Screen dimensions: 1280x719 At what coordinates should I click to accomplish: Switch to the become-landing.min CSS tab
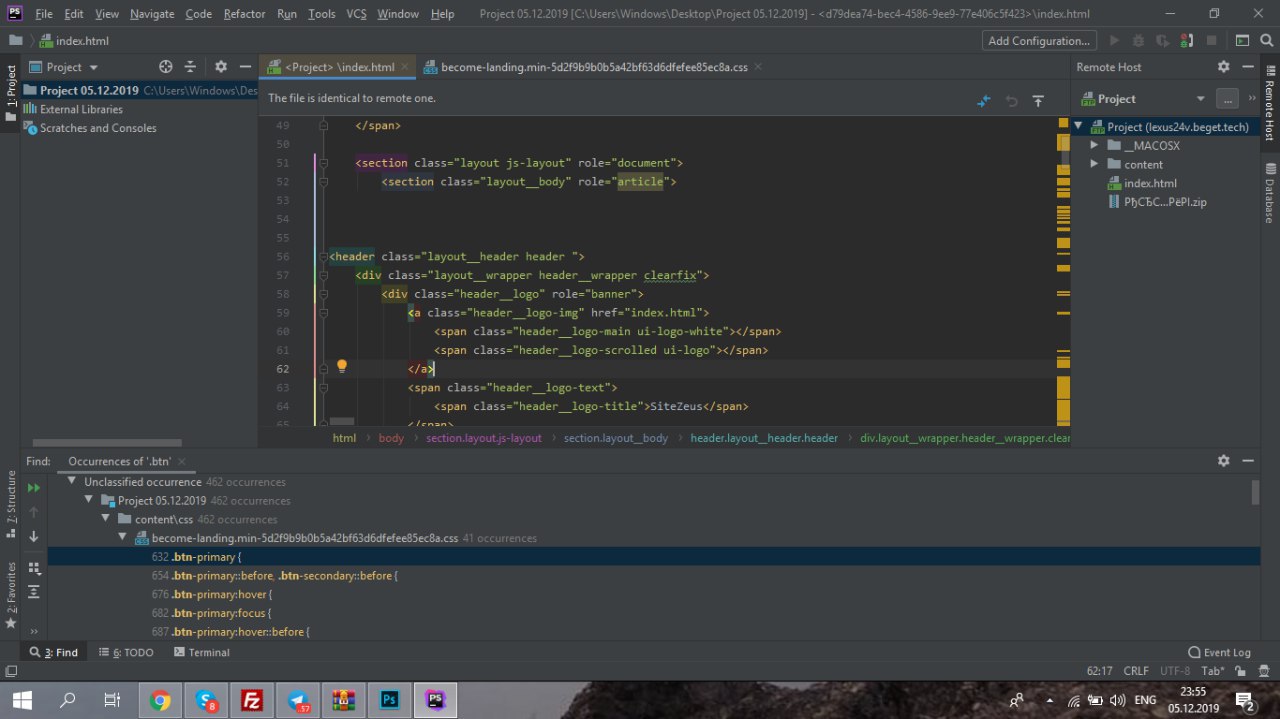593,67
